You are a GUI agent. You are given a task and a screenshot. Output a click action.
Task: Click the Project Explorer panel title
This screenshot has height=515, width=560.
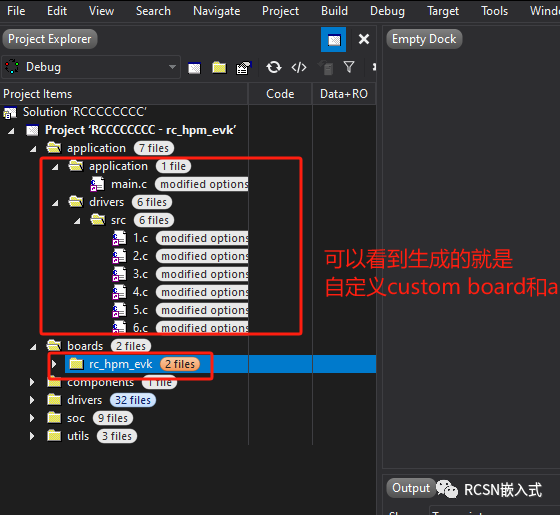coord(50,39)
